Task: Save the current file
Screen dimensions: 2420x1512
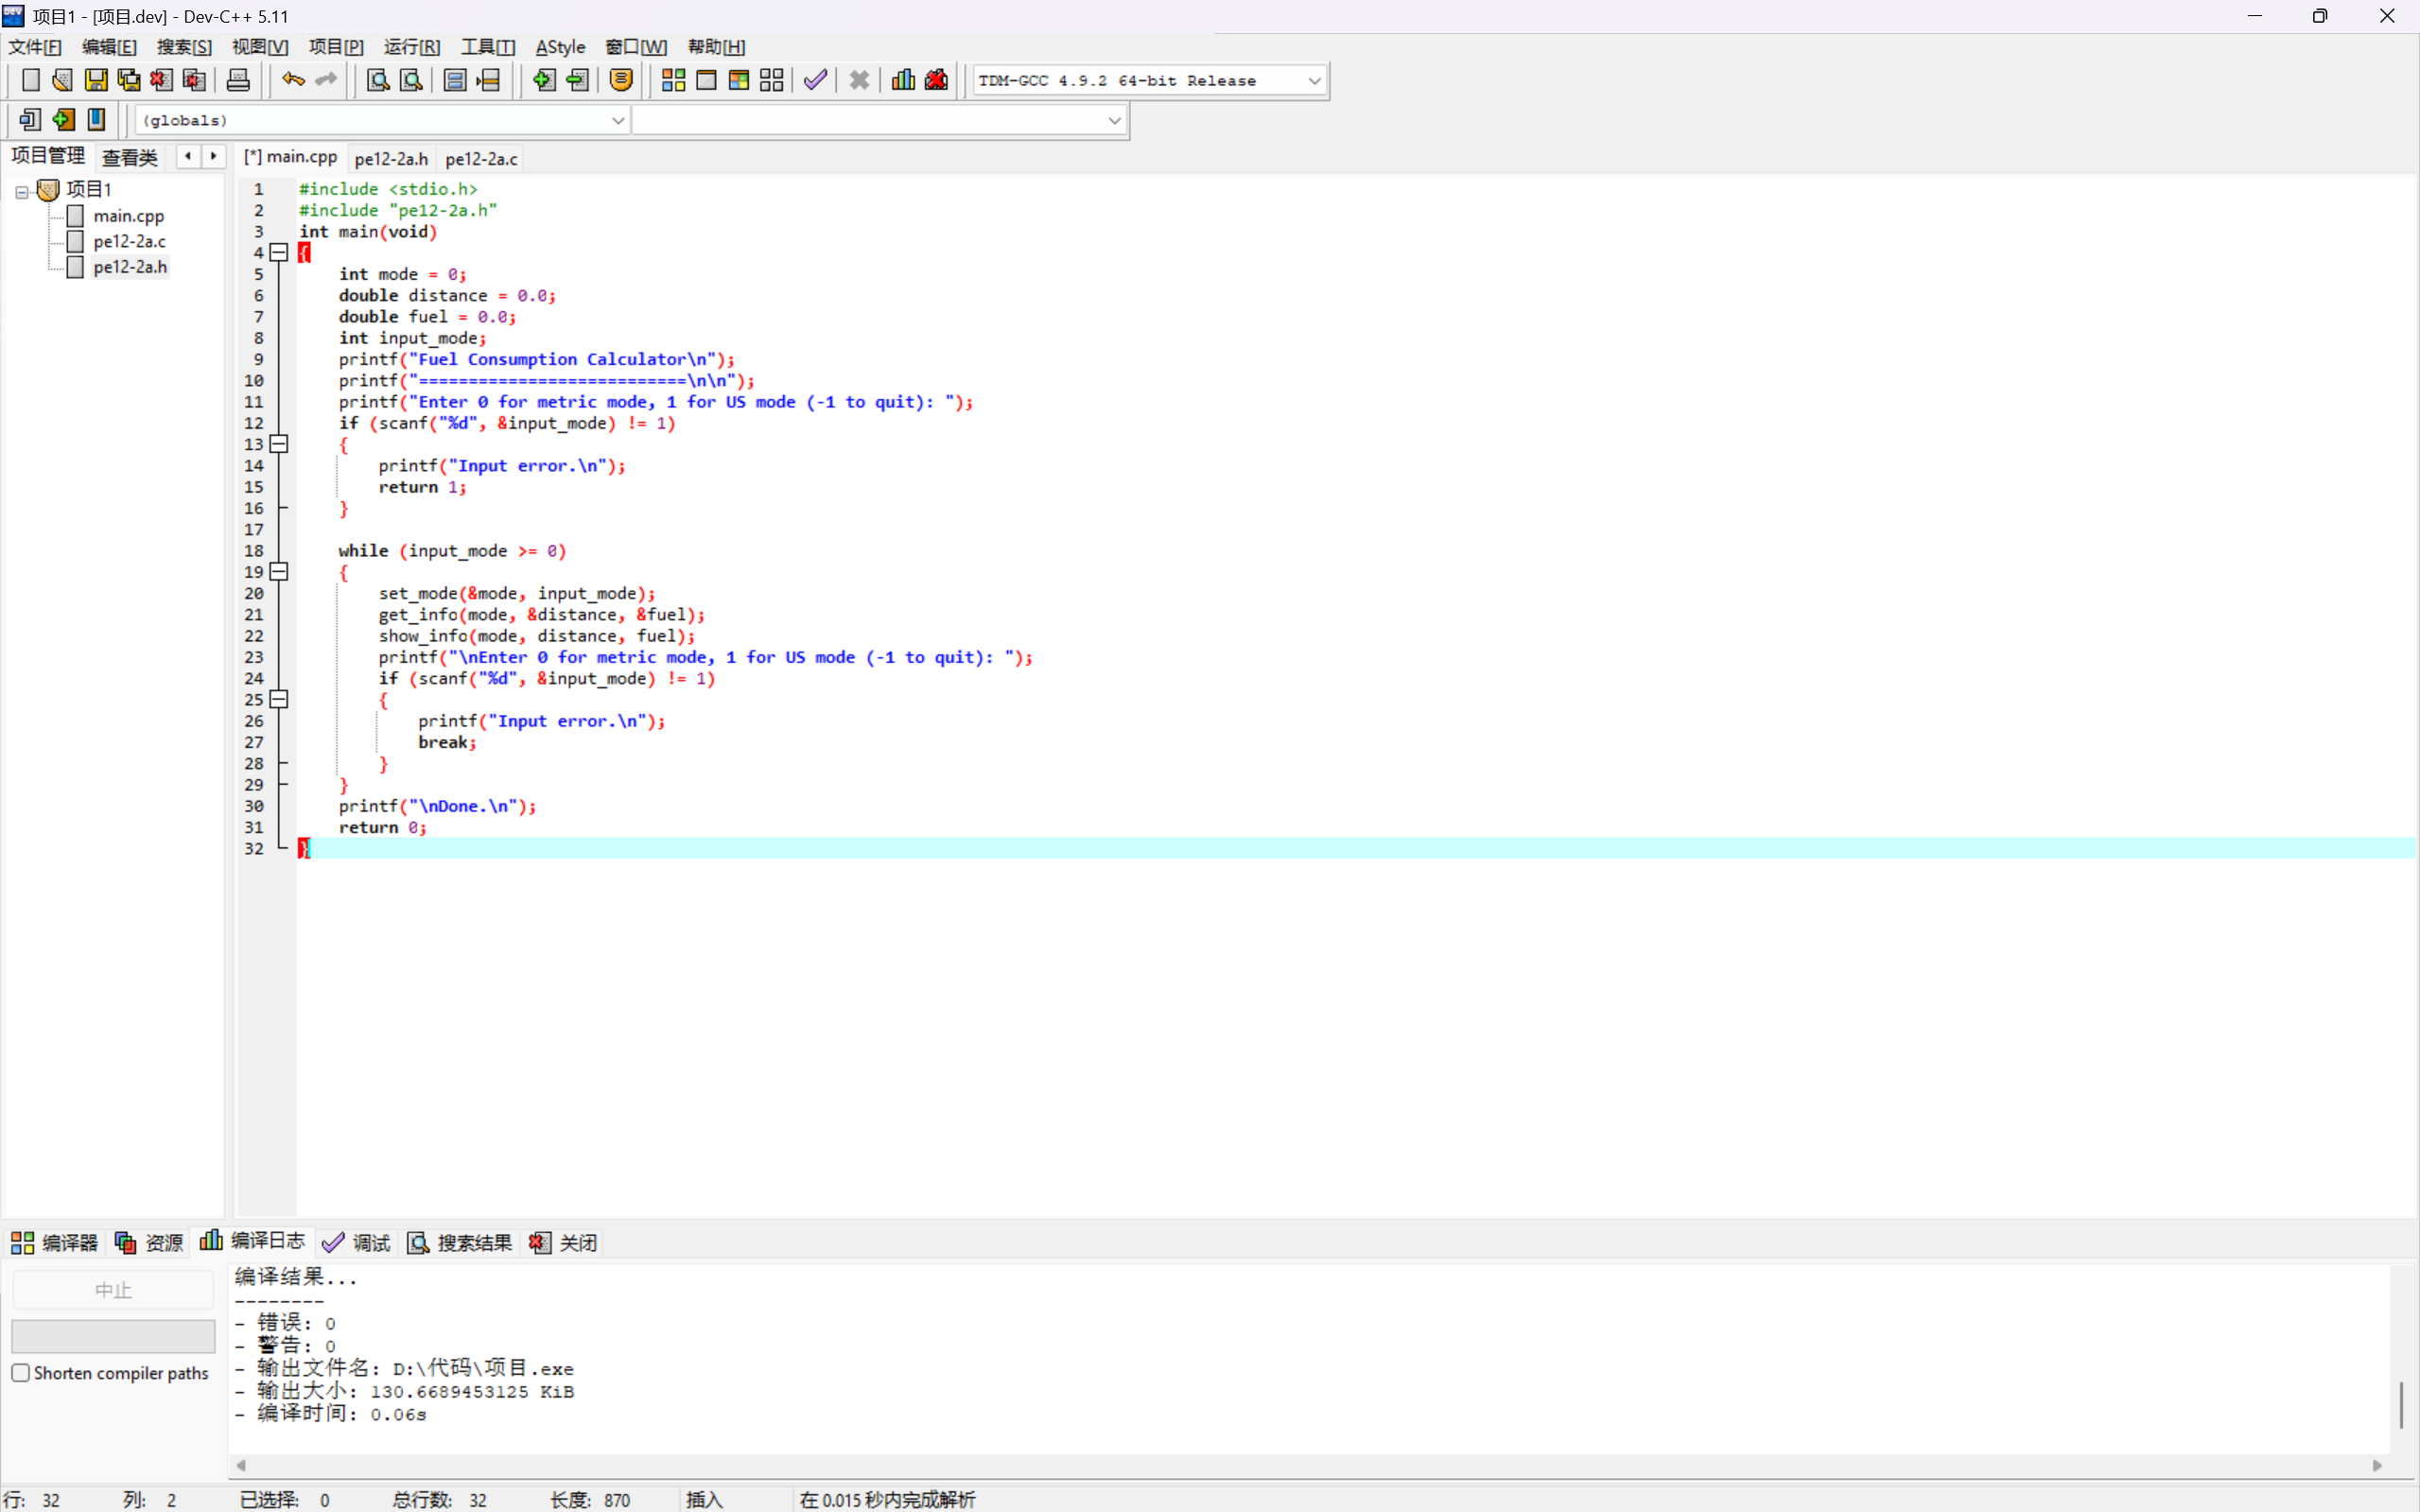Action: pos(95,80)
